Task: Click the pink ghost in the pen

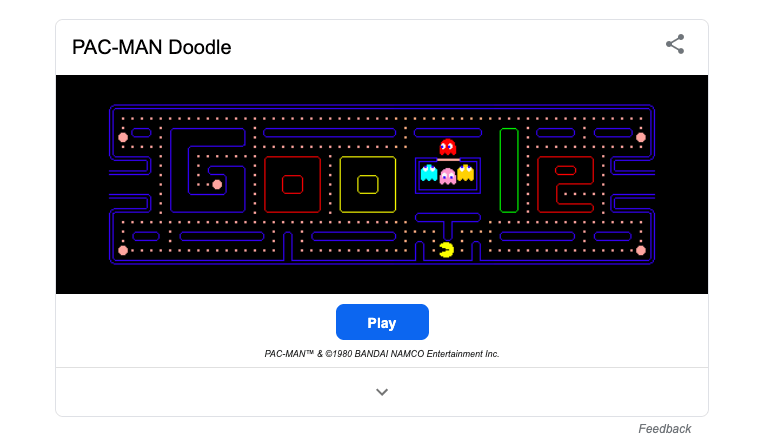Action: 448,176
